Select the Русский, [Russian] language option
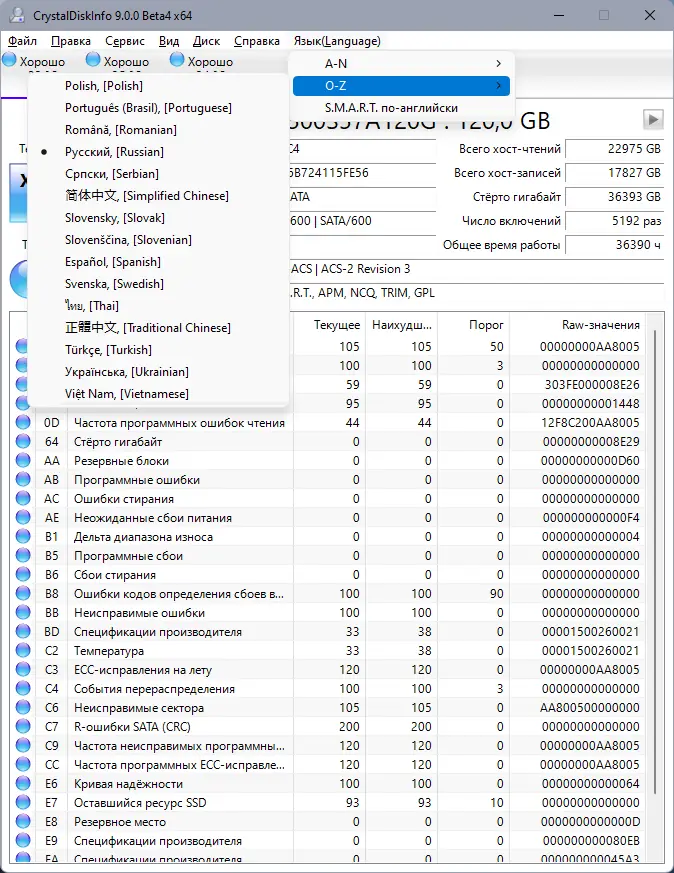Screen dimensions: 674x873 (114, 152)
